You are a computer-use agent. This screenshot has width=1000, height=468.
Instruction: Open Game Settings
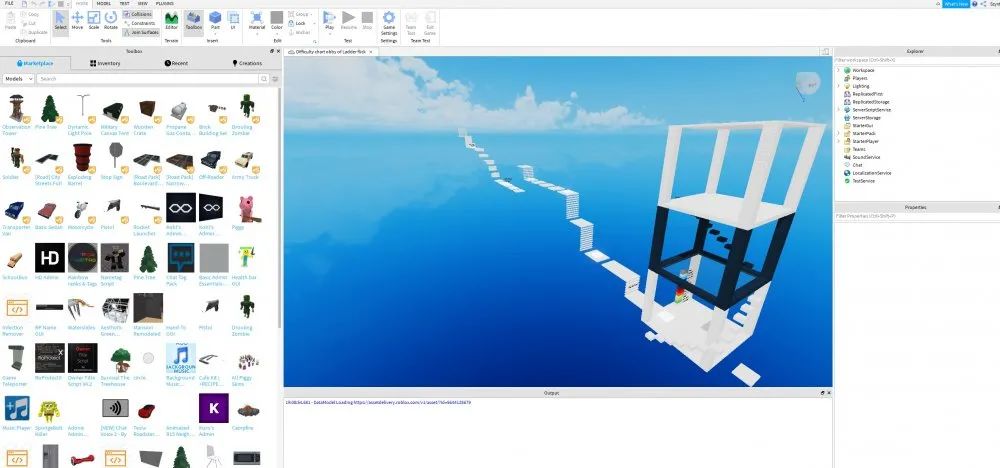coord(389,23)
